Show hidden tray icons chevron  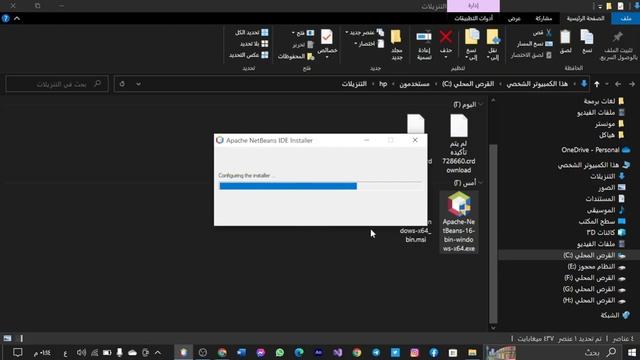158,352
